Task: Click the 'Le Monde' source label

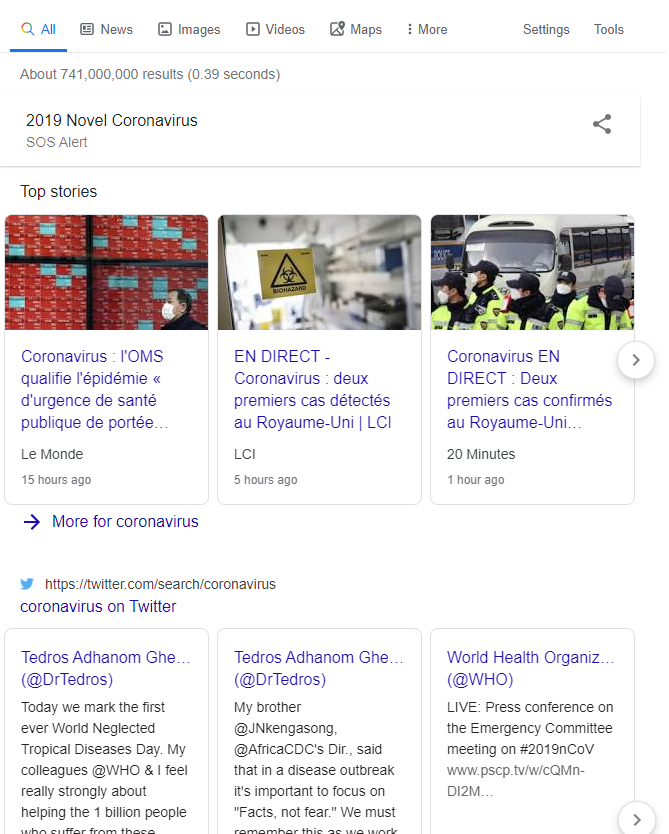Action: (x=52, y=454)
